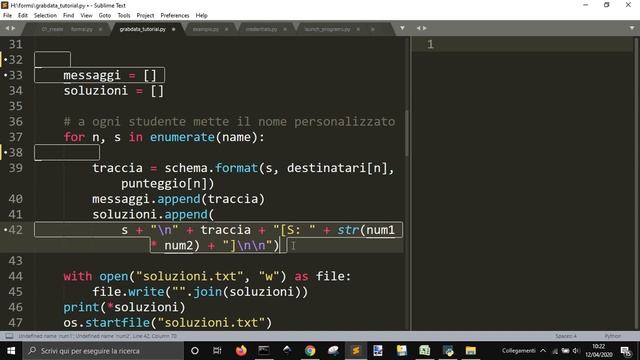
Task: Open the View menu
Action: (86, 16)
